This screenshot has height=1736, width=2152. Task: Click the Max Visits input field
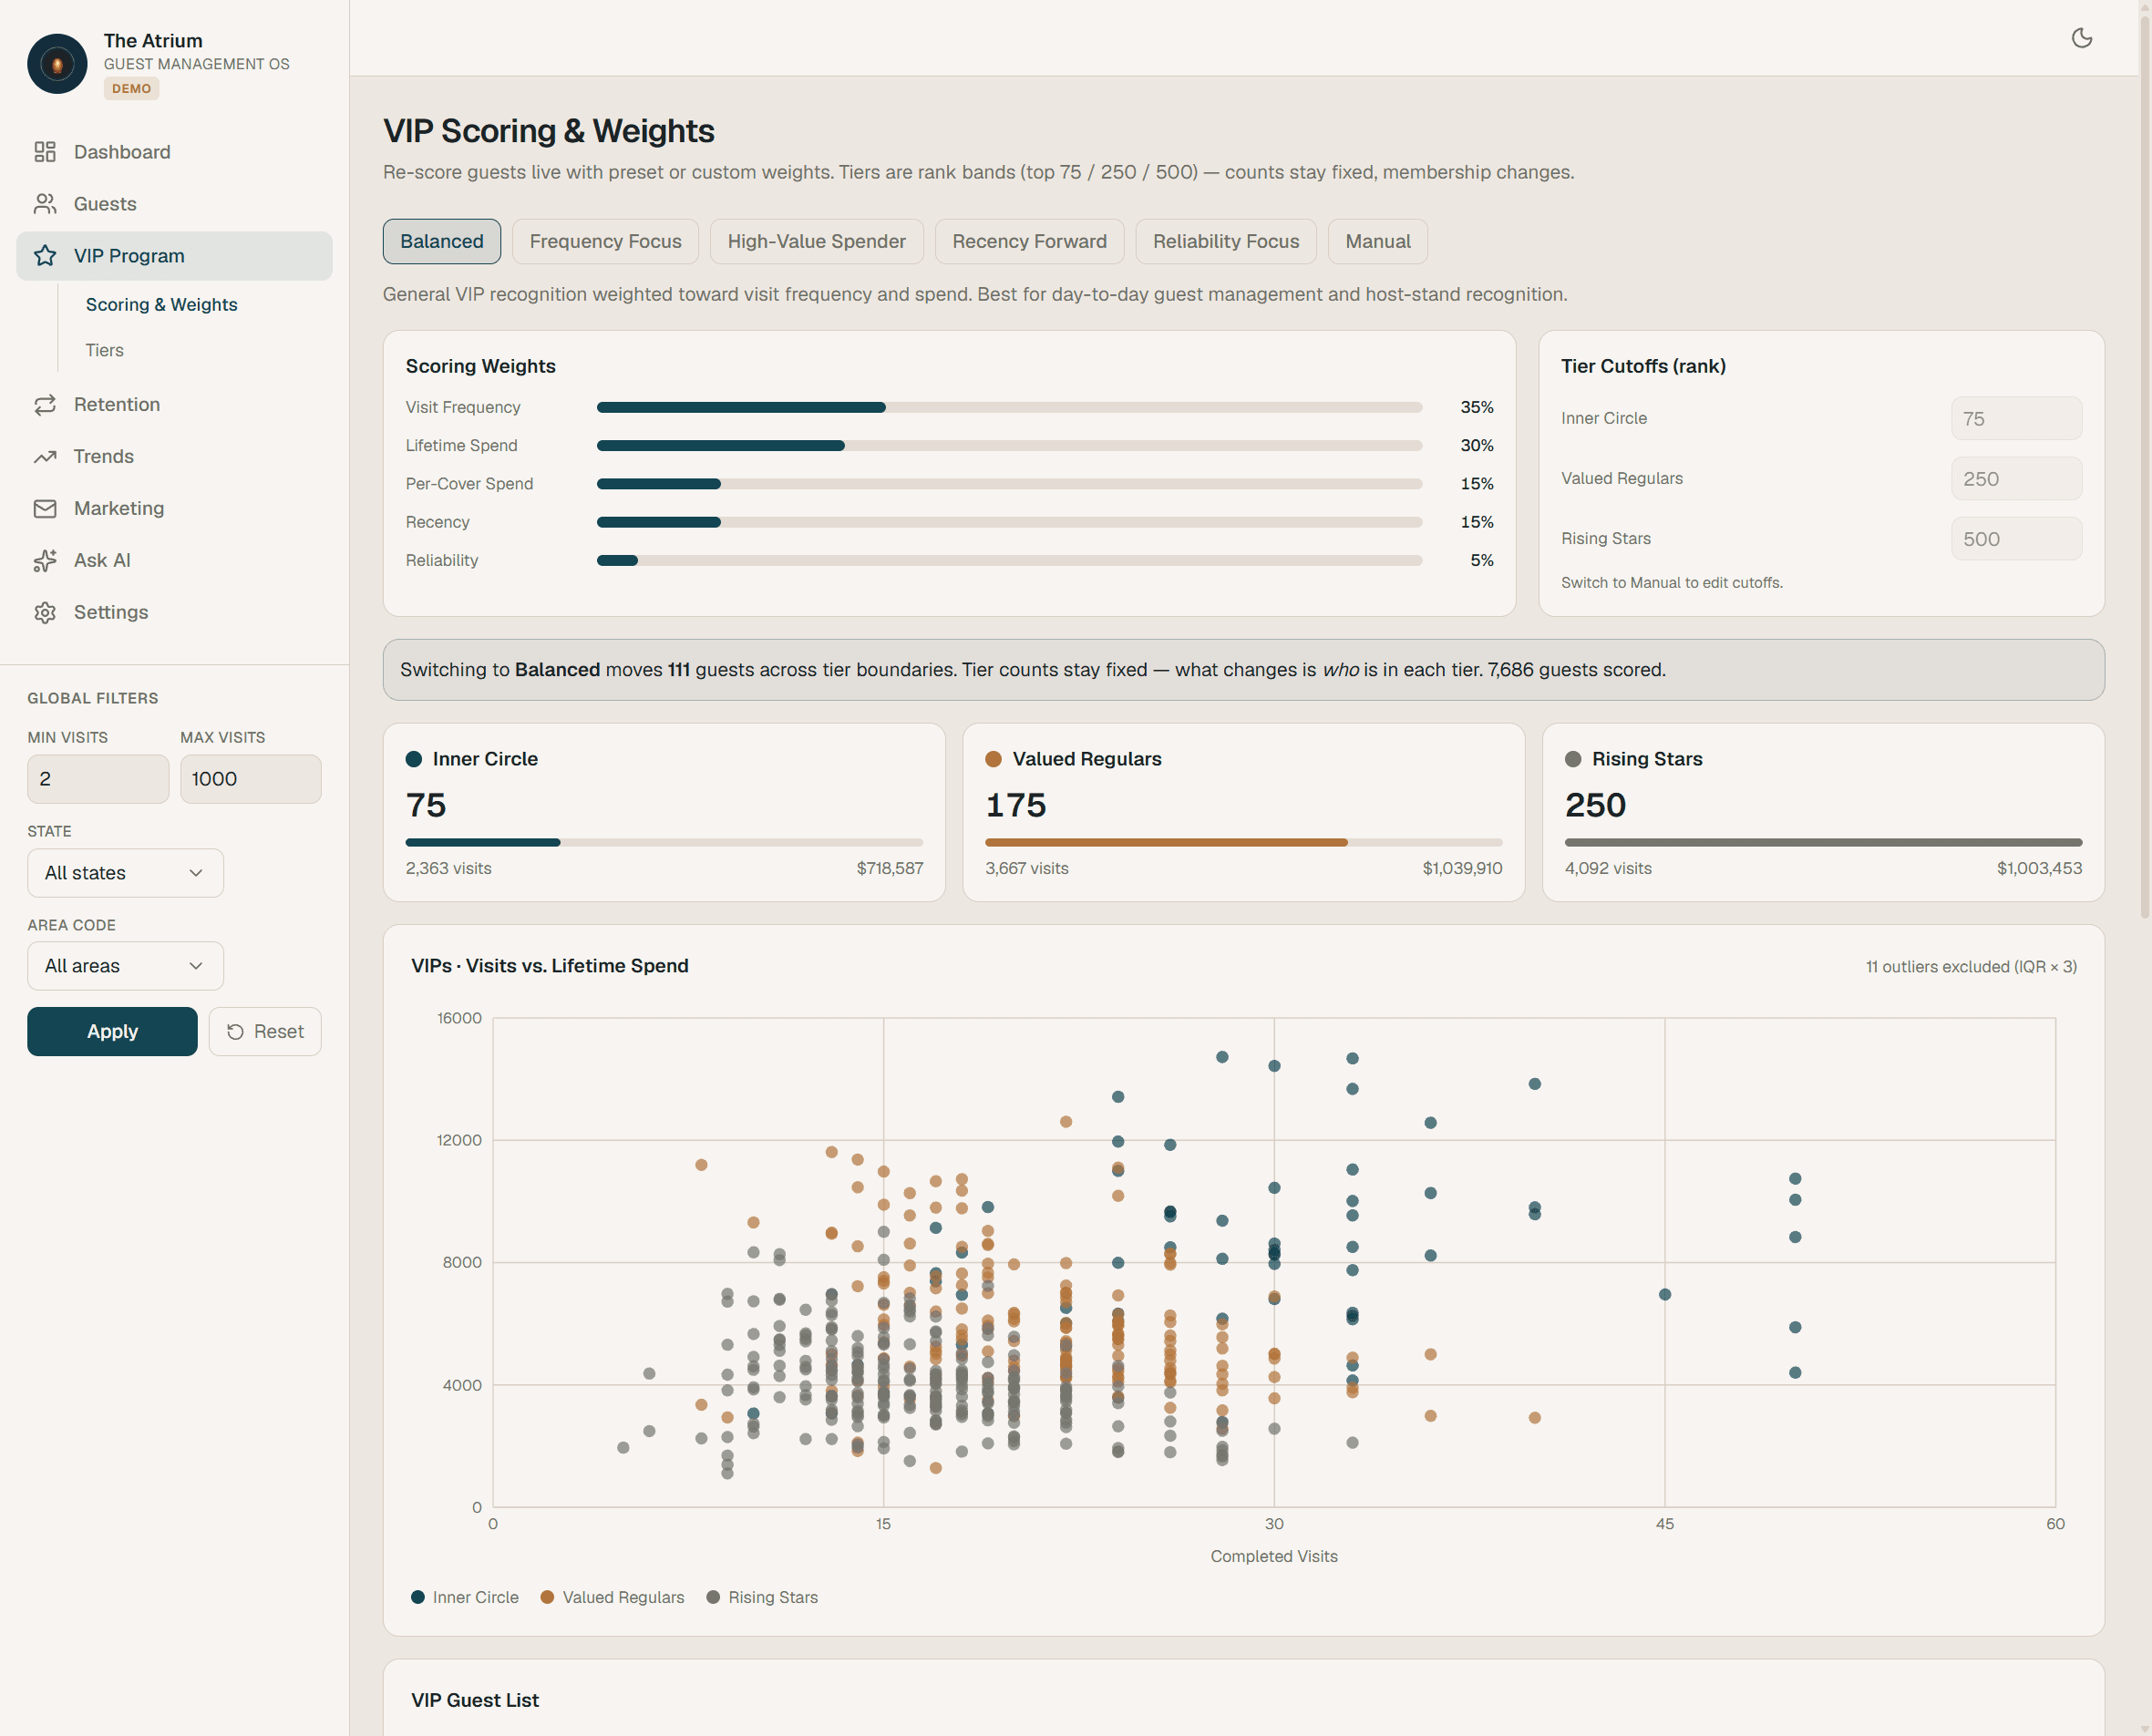(x=251, y=779)
